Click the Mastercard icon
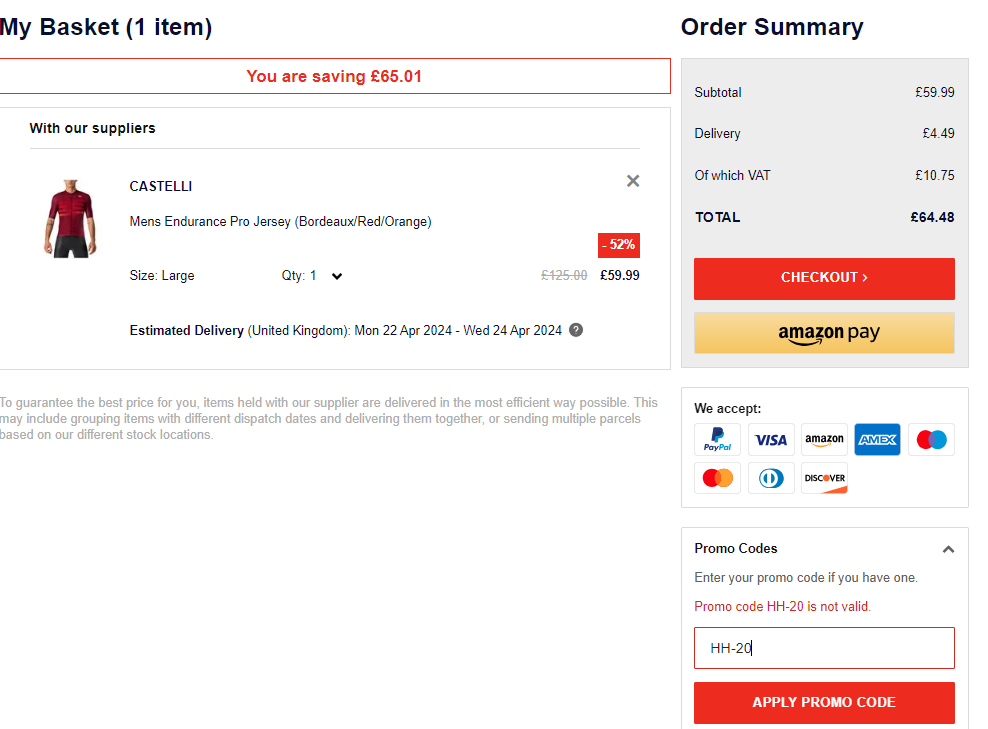The width and height of the screenshot is (988, 729). tap(717, 478)
